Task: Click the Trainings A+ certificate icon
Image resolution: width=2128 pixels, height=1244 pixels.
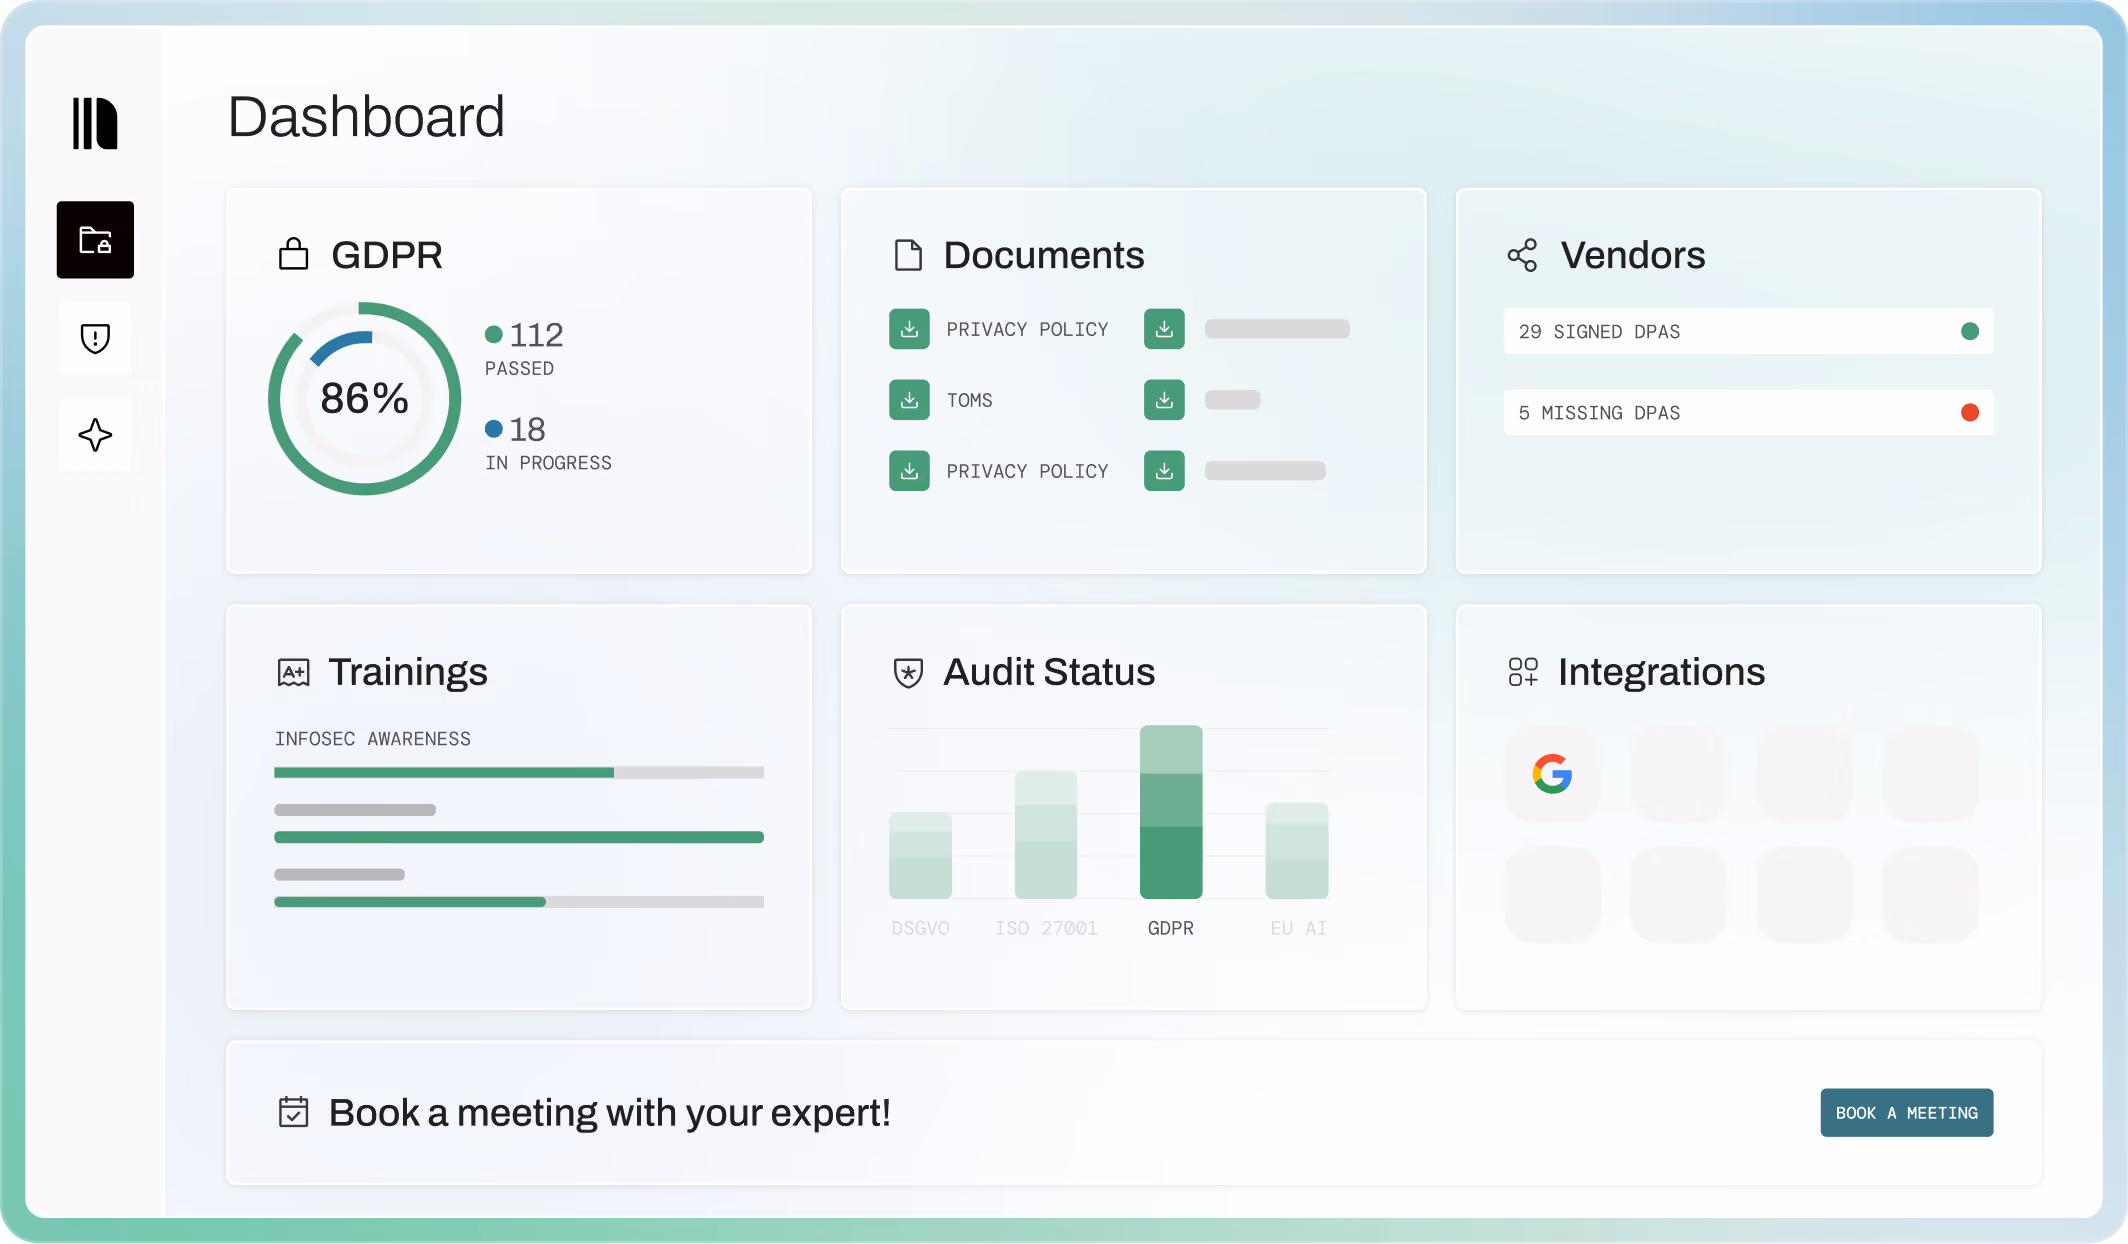Action: [293, 672]
